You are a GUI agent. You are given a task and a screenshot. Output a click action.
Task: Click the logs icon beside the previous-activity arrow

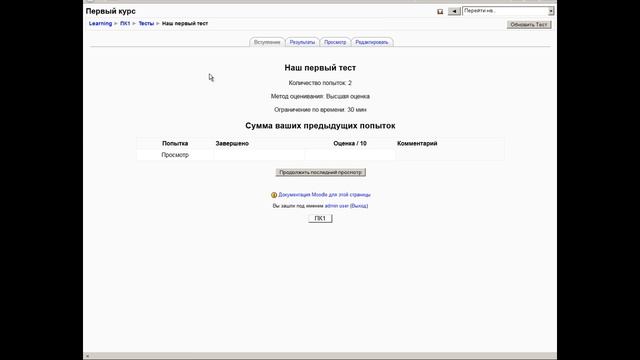[x=440, y=11]
